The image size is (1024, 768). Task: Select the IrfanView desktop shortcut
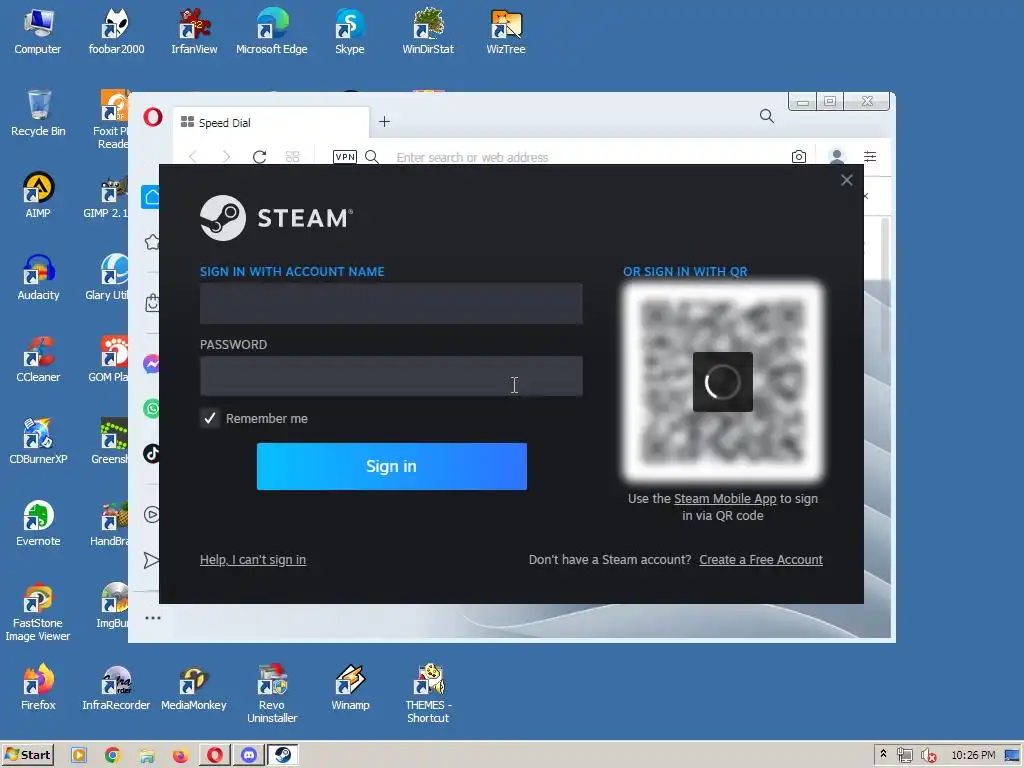click(194, 31)
